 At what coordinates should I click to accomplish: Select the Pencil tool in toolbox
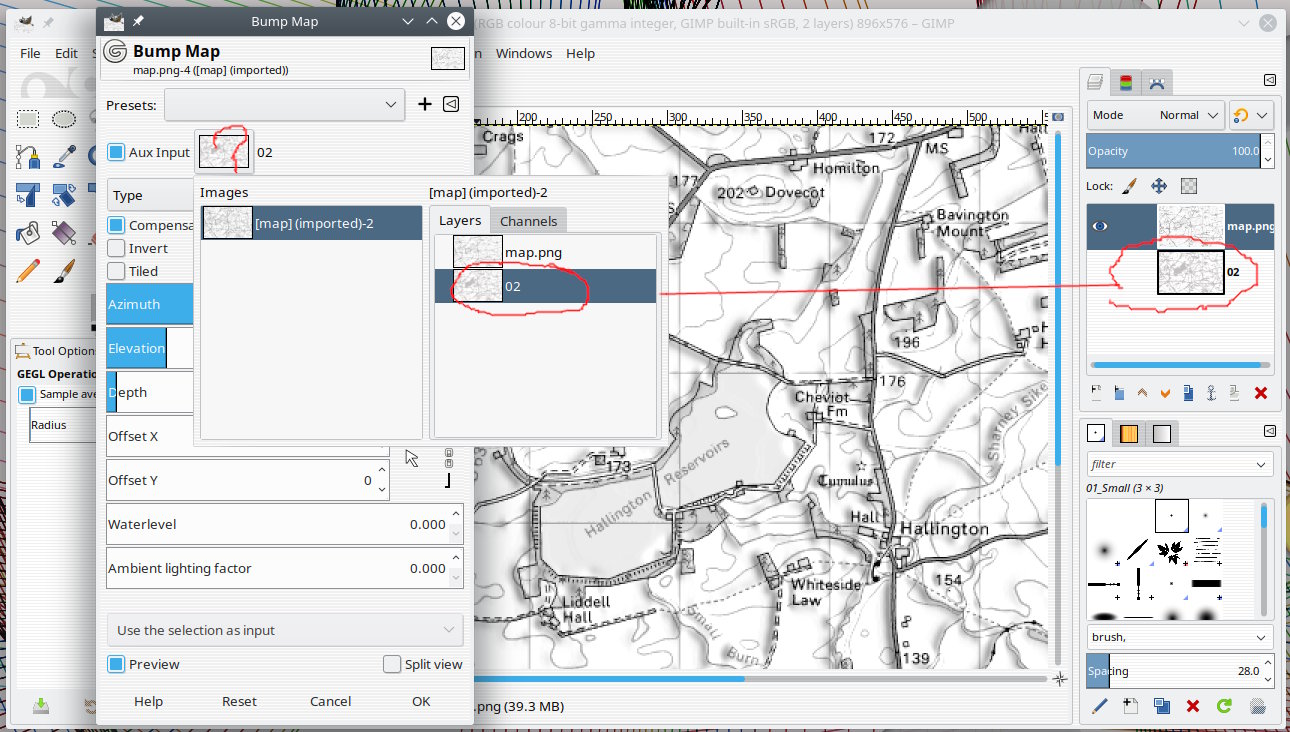[28, 271]
